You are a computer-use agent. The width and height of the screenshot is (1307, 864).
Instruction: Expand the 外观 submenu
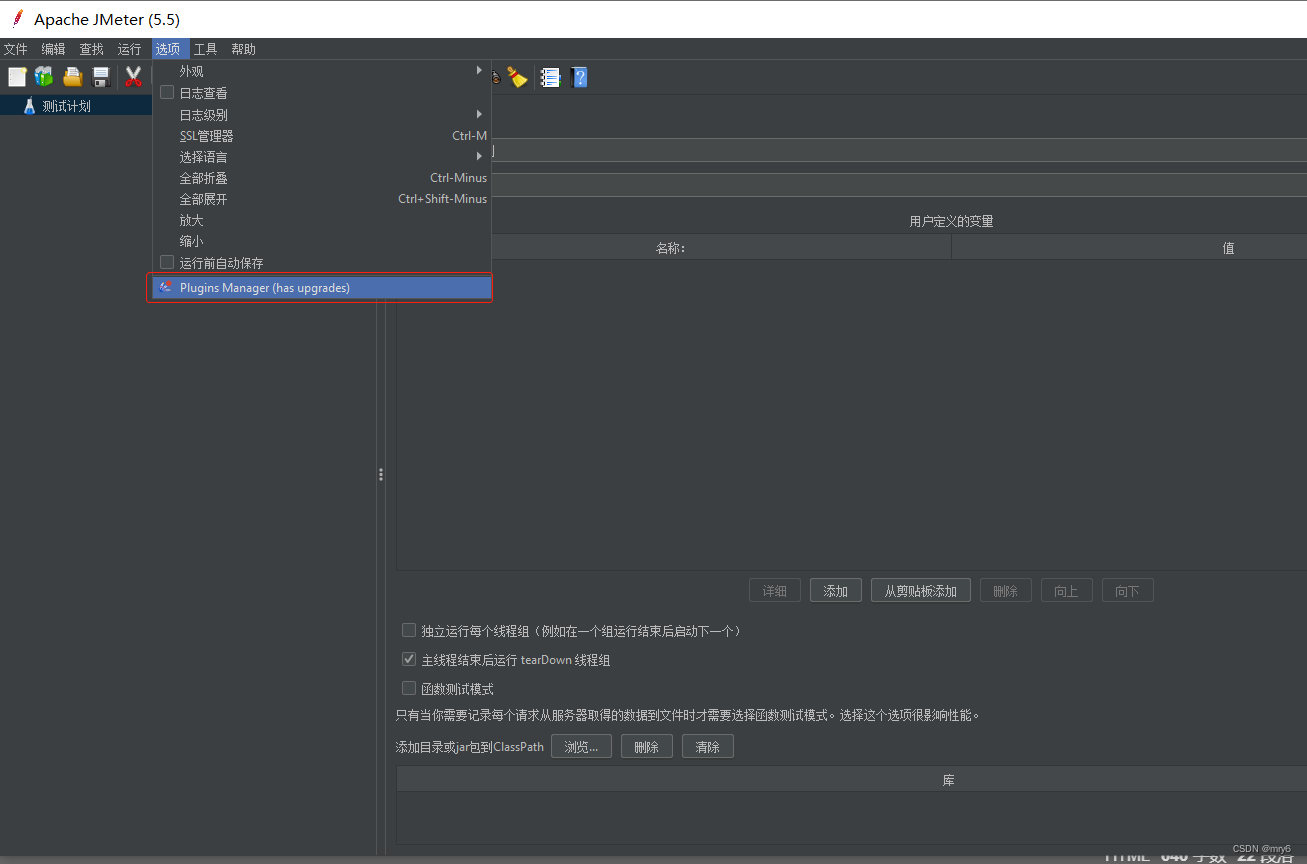pyautogui.click(x=322, y=71)
